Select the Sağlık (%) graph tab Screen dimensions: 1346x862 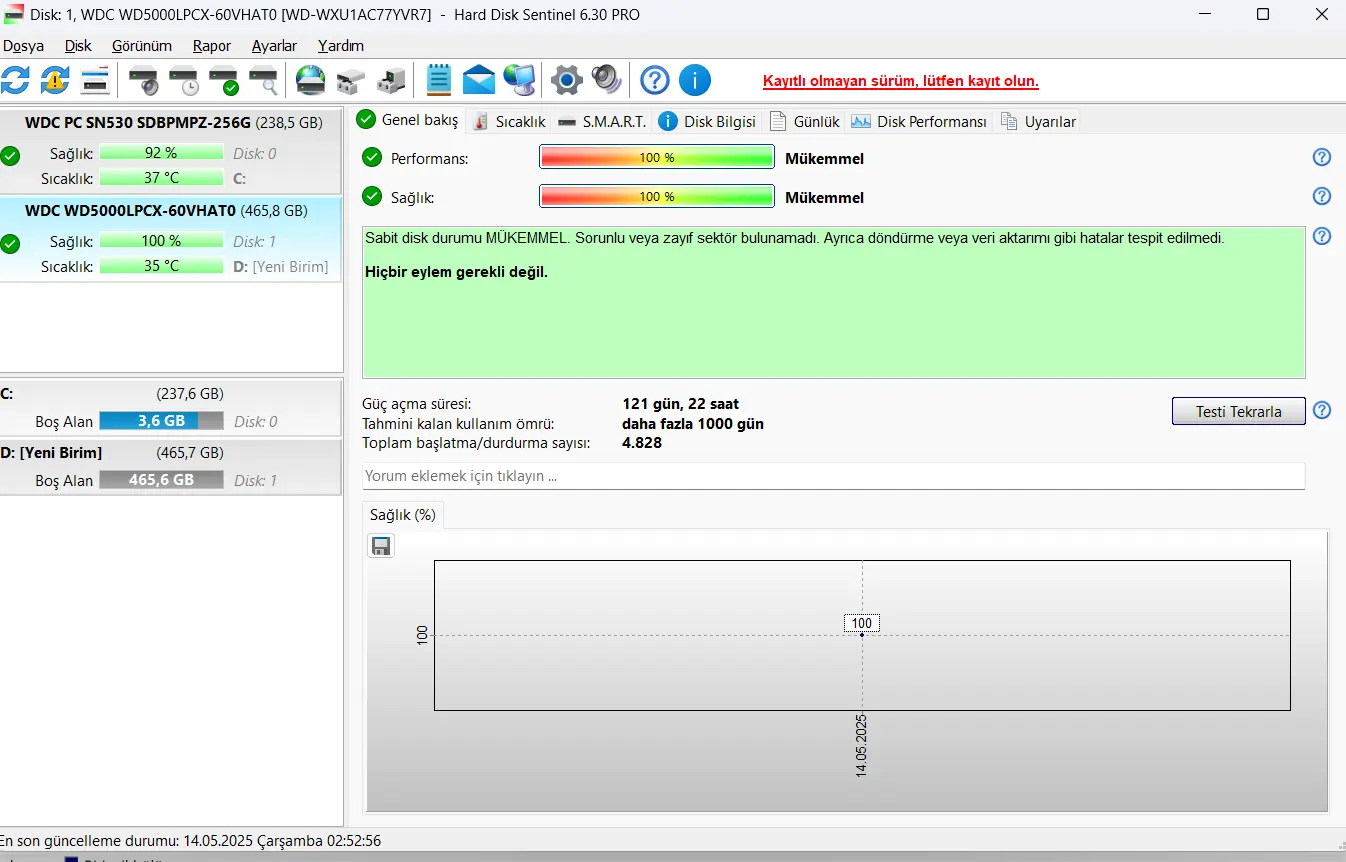[403, 515]
